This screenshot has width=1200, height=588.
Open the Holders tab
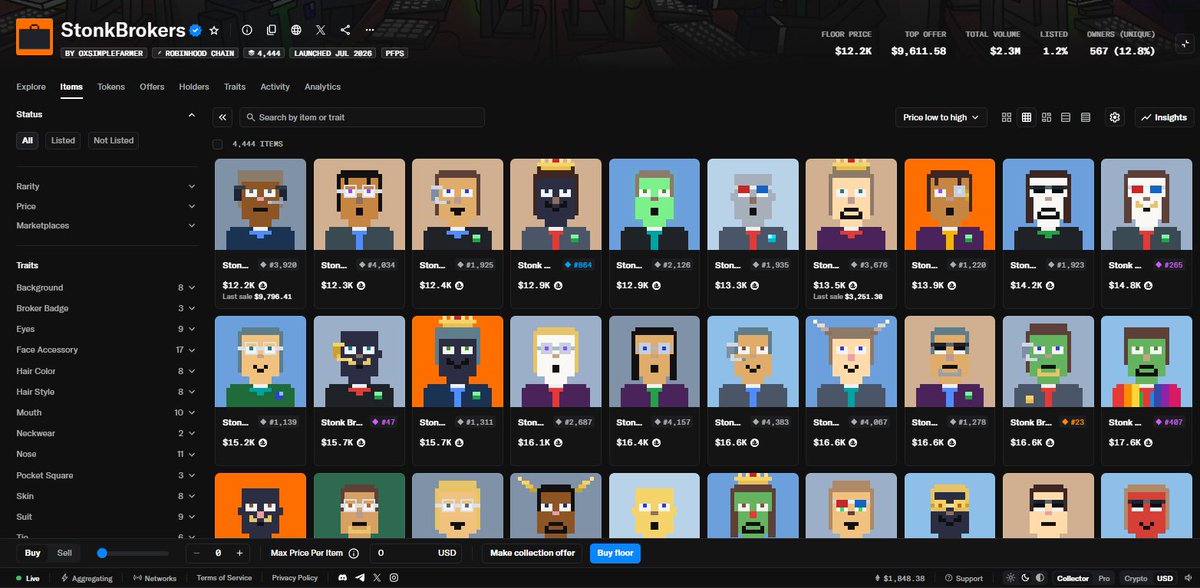[194, 87]
